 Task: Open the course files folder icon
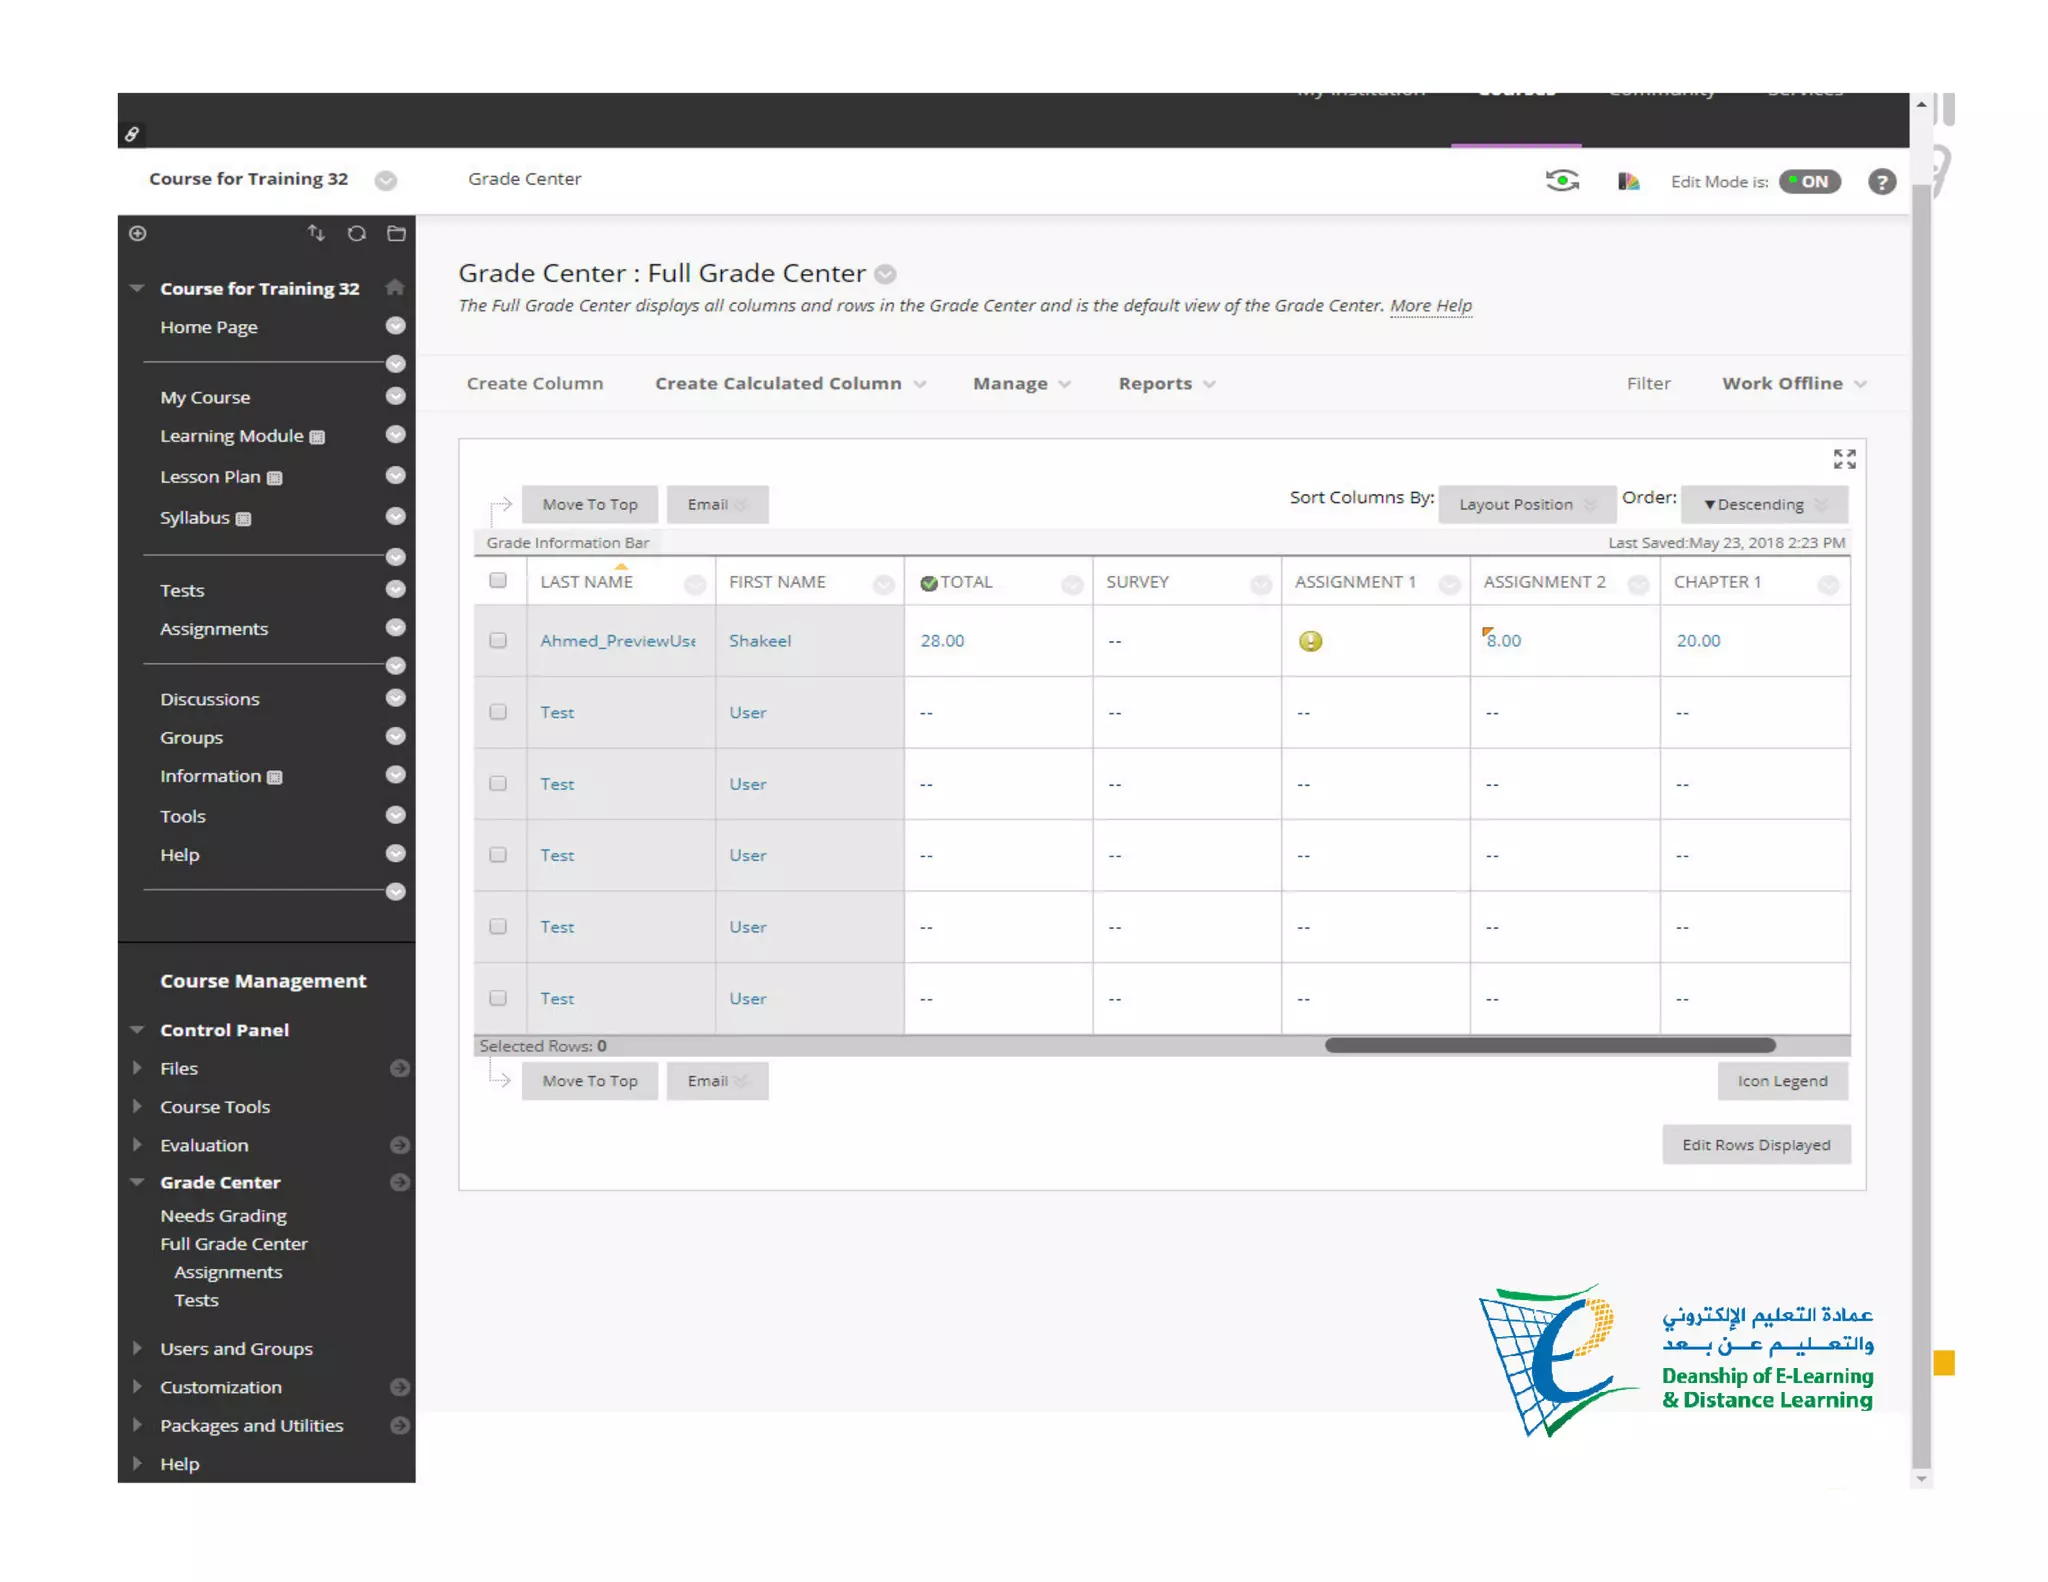(396, 233)
